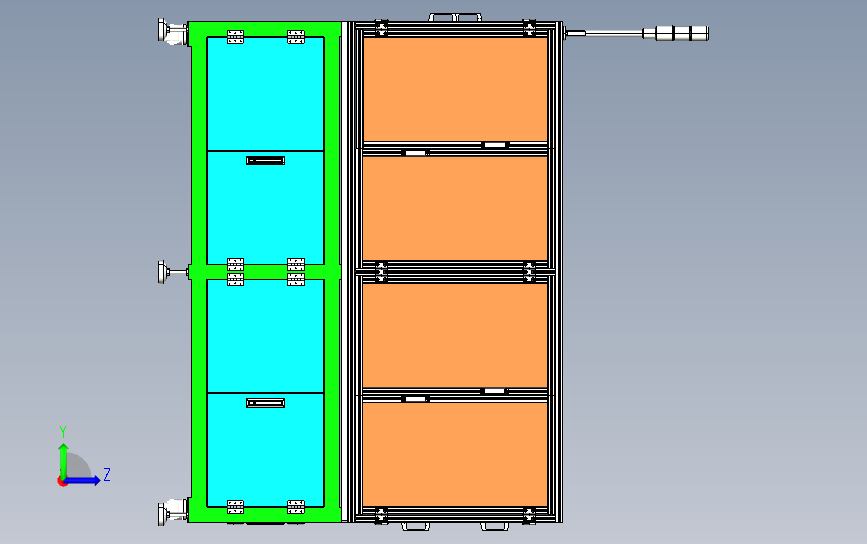Select the right latch between the bottom two orange panels
The width and height of the screenshot is (867, 544).
[x=494, y=391]
